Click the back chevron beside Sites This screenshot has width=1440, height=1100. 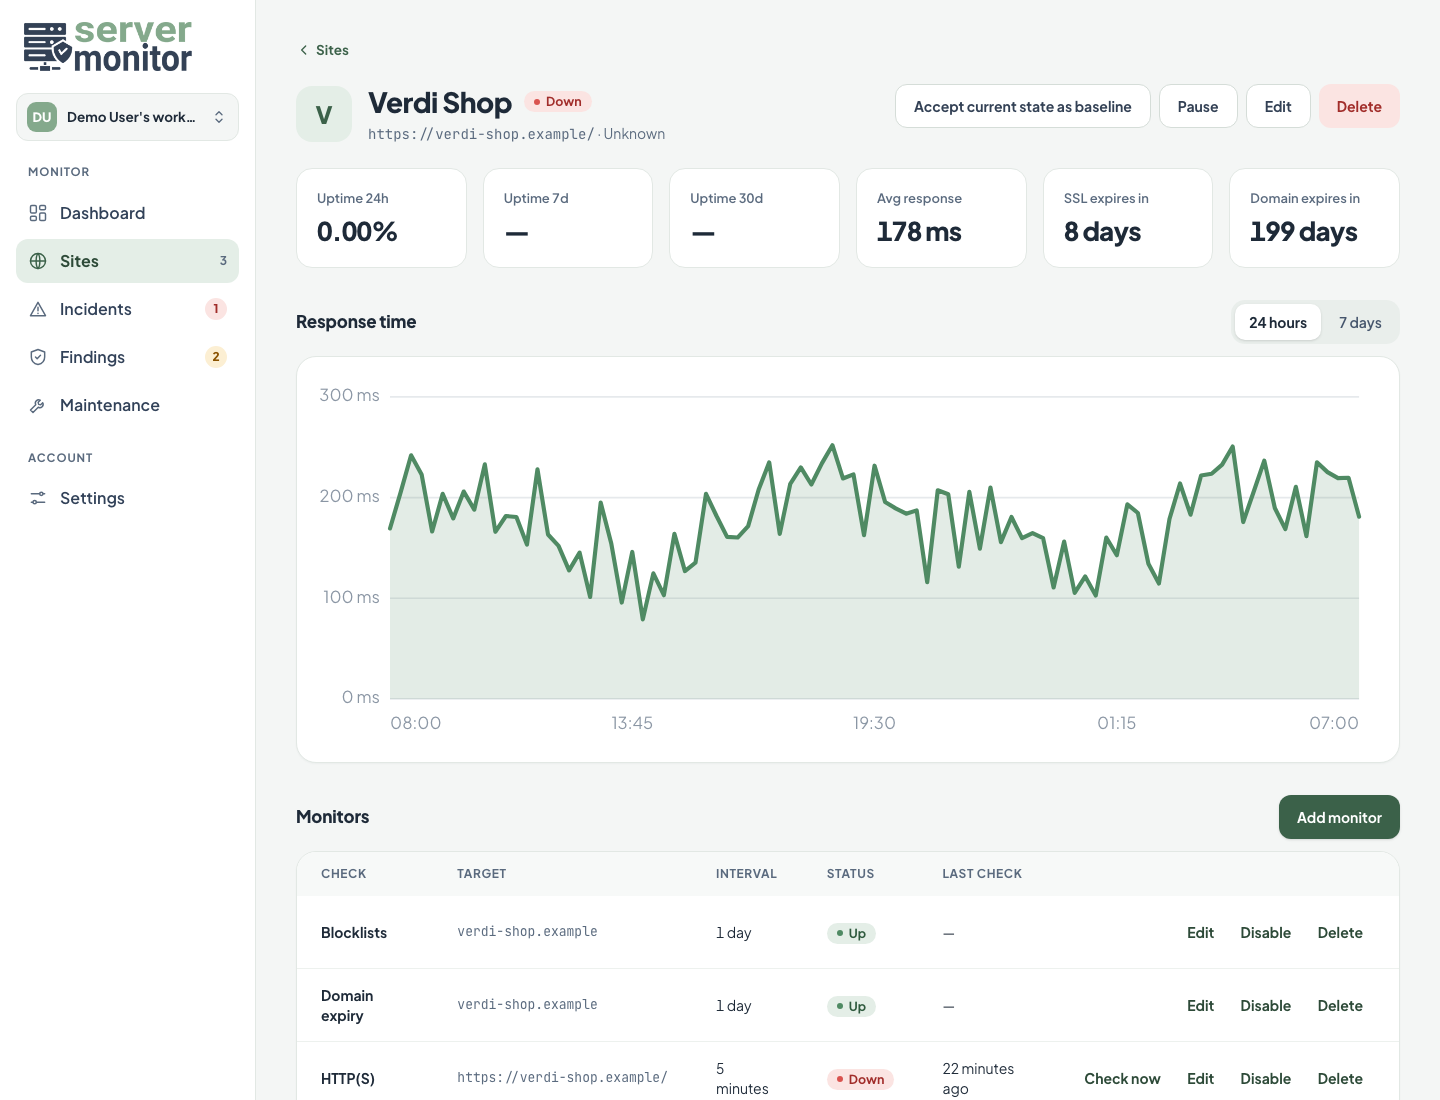click(x=304, y=50)
